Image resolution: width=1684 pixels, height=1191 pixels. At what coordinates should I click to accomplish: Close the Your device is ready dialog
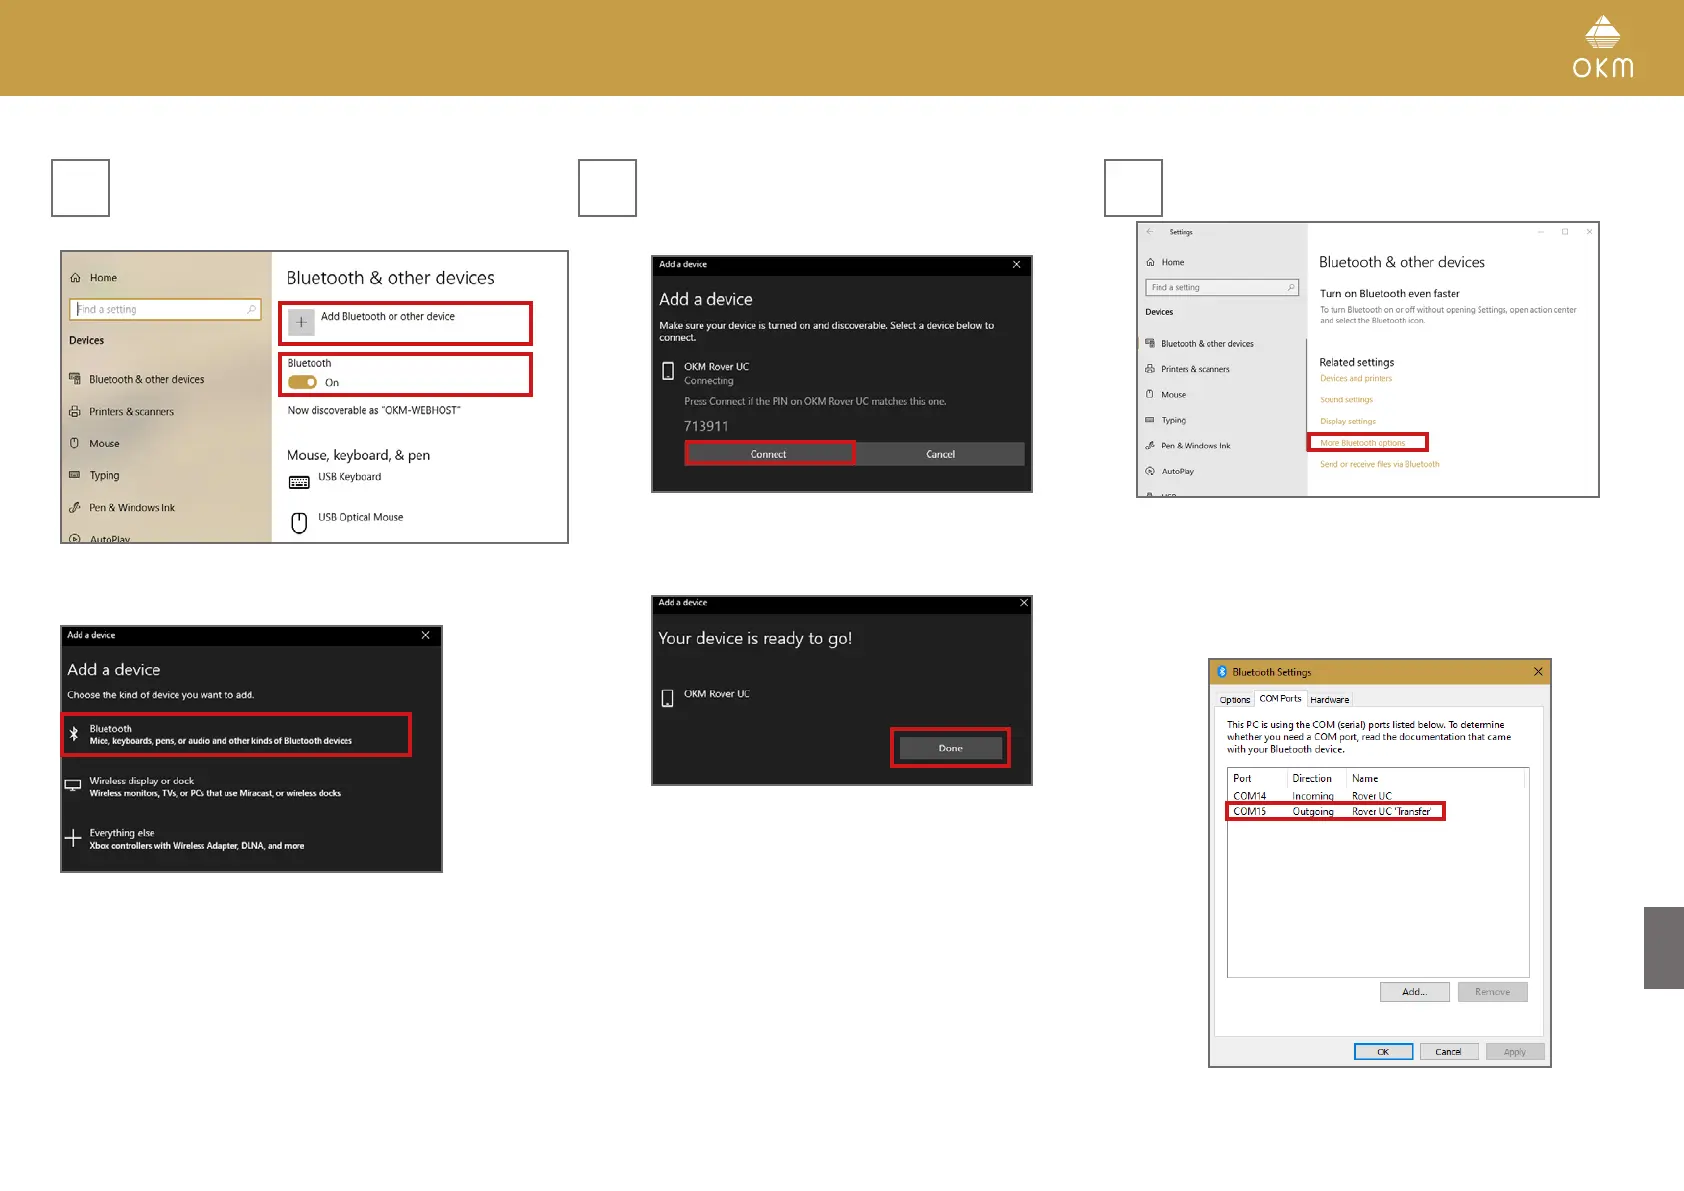[1024, 602]
